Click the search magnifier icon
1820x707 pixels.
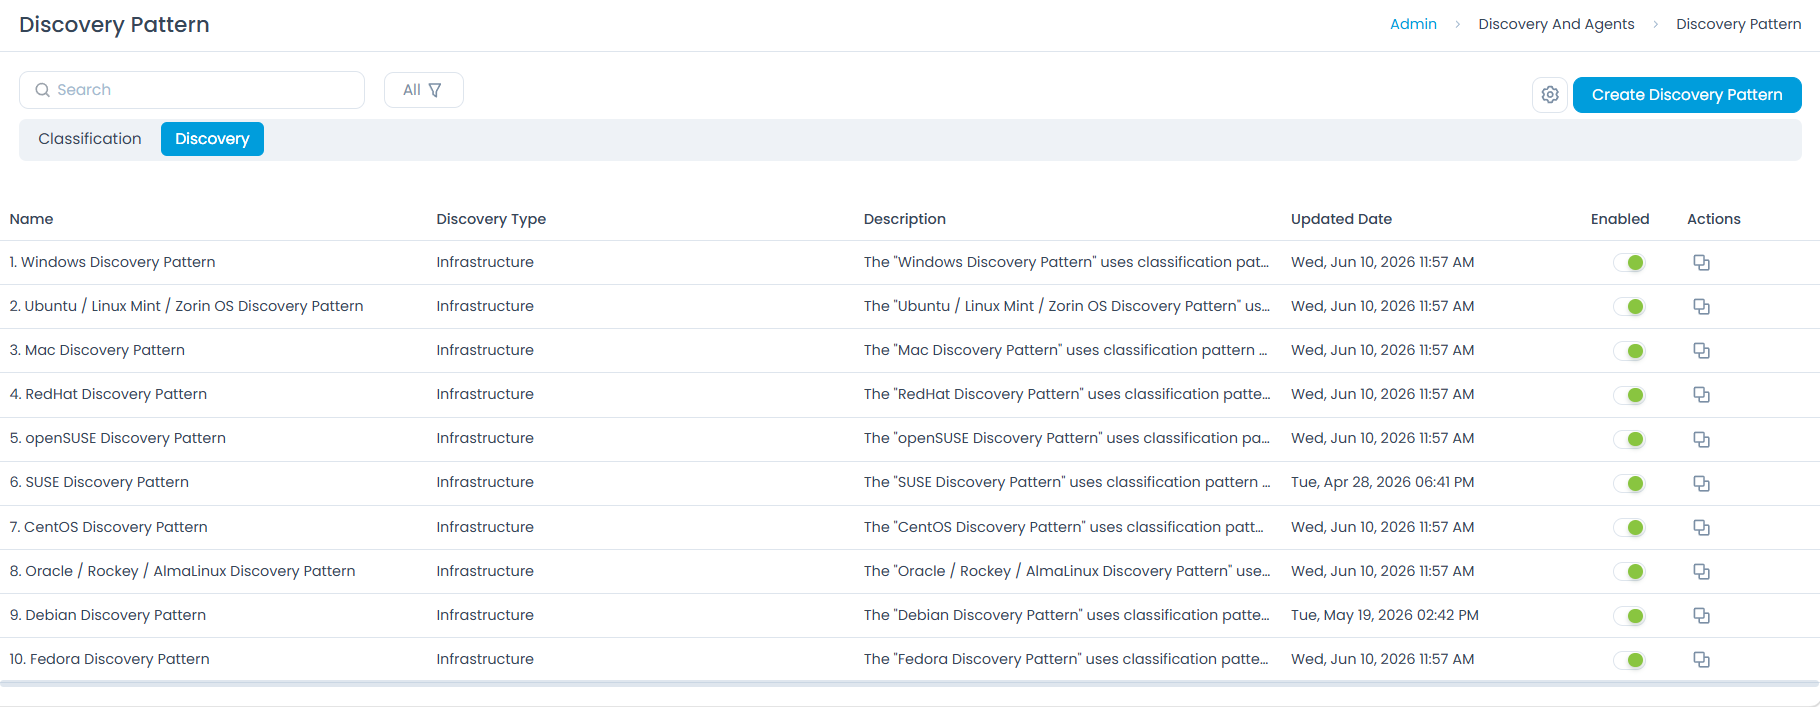42,90
